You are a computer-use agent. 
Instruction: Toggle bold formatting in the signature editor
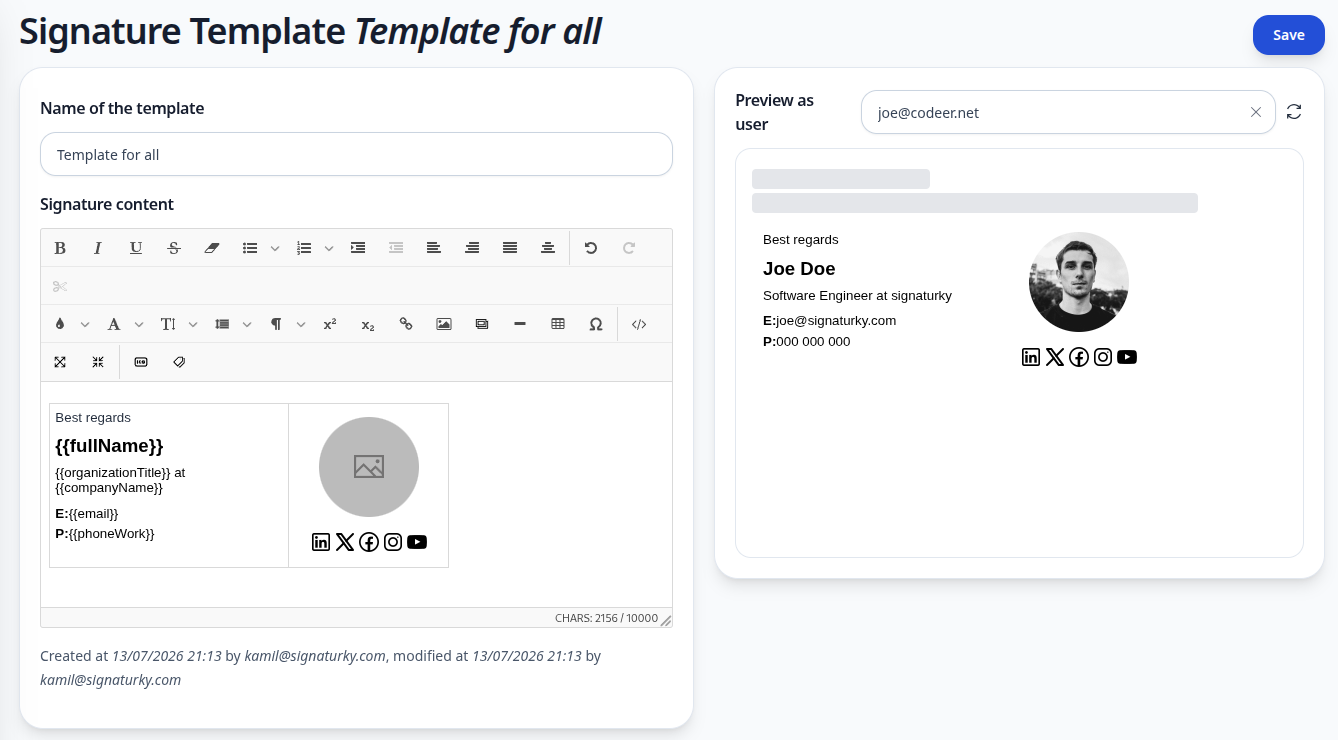click(x=60, y=248)
